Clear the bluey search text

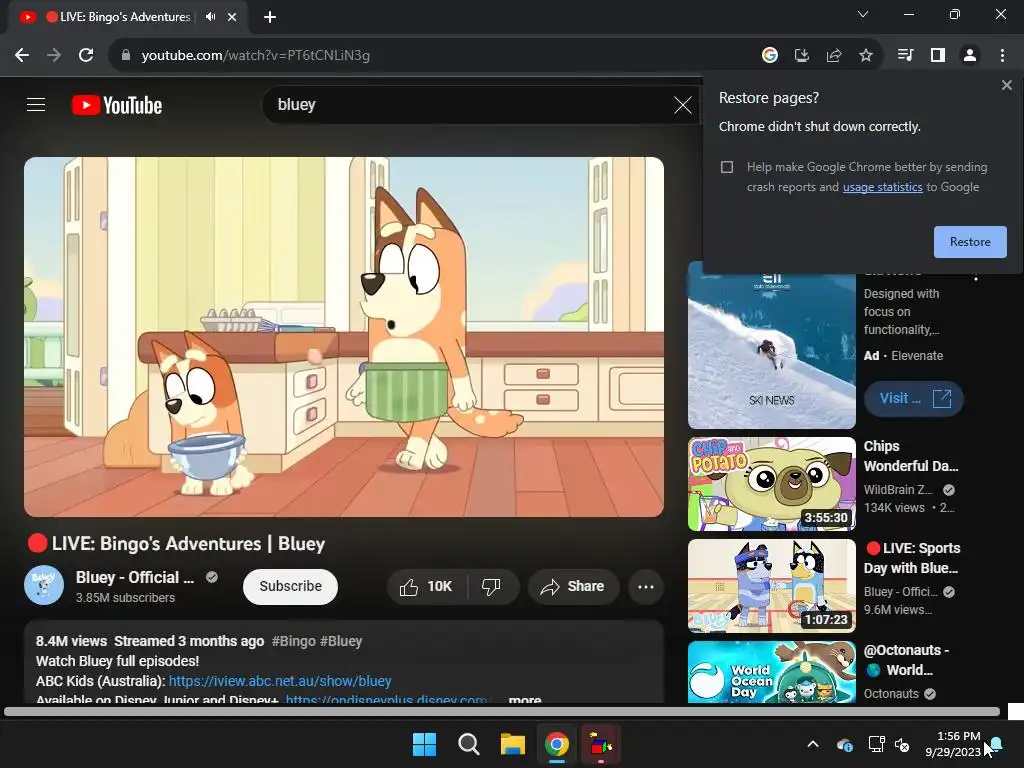682,104
